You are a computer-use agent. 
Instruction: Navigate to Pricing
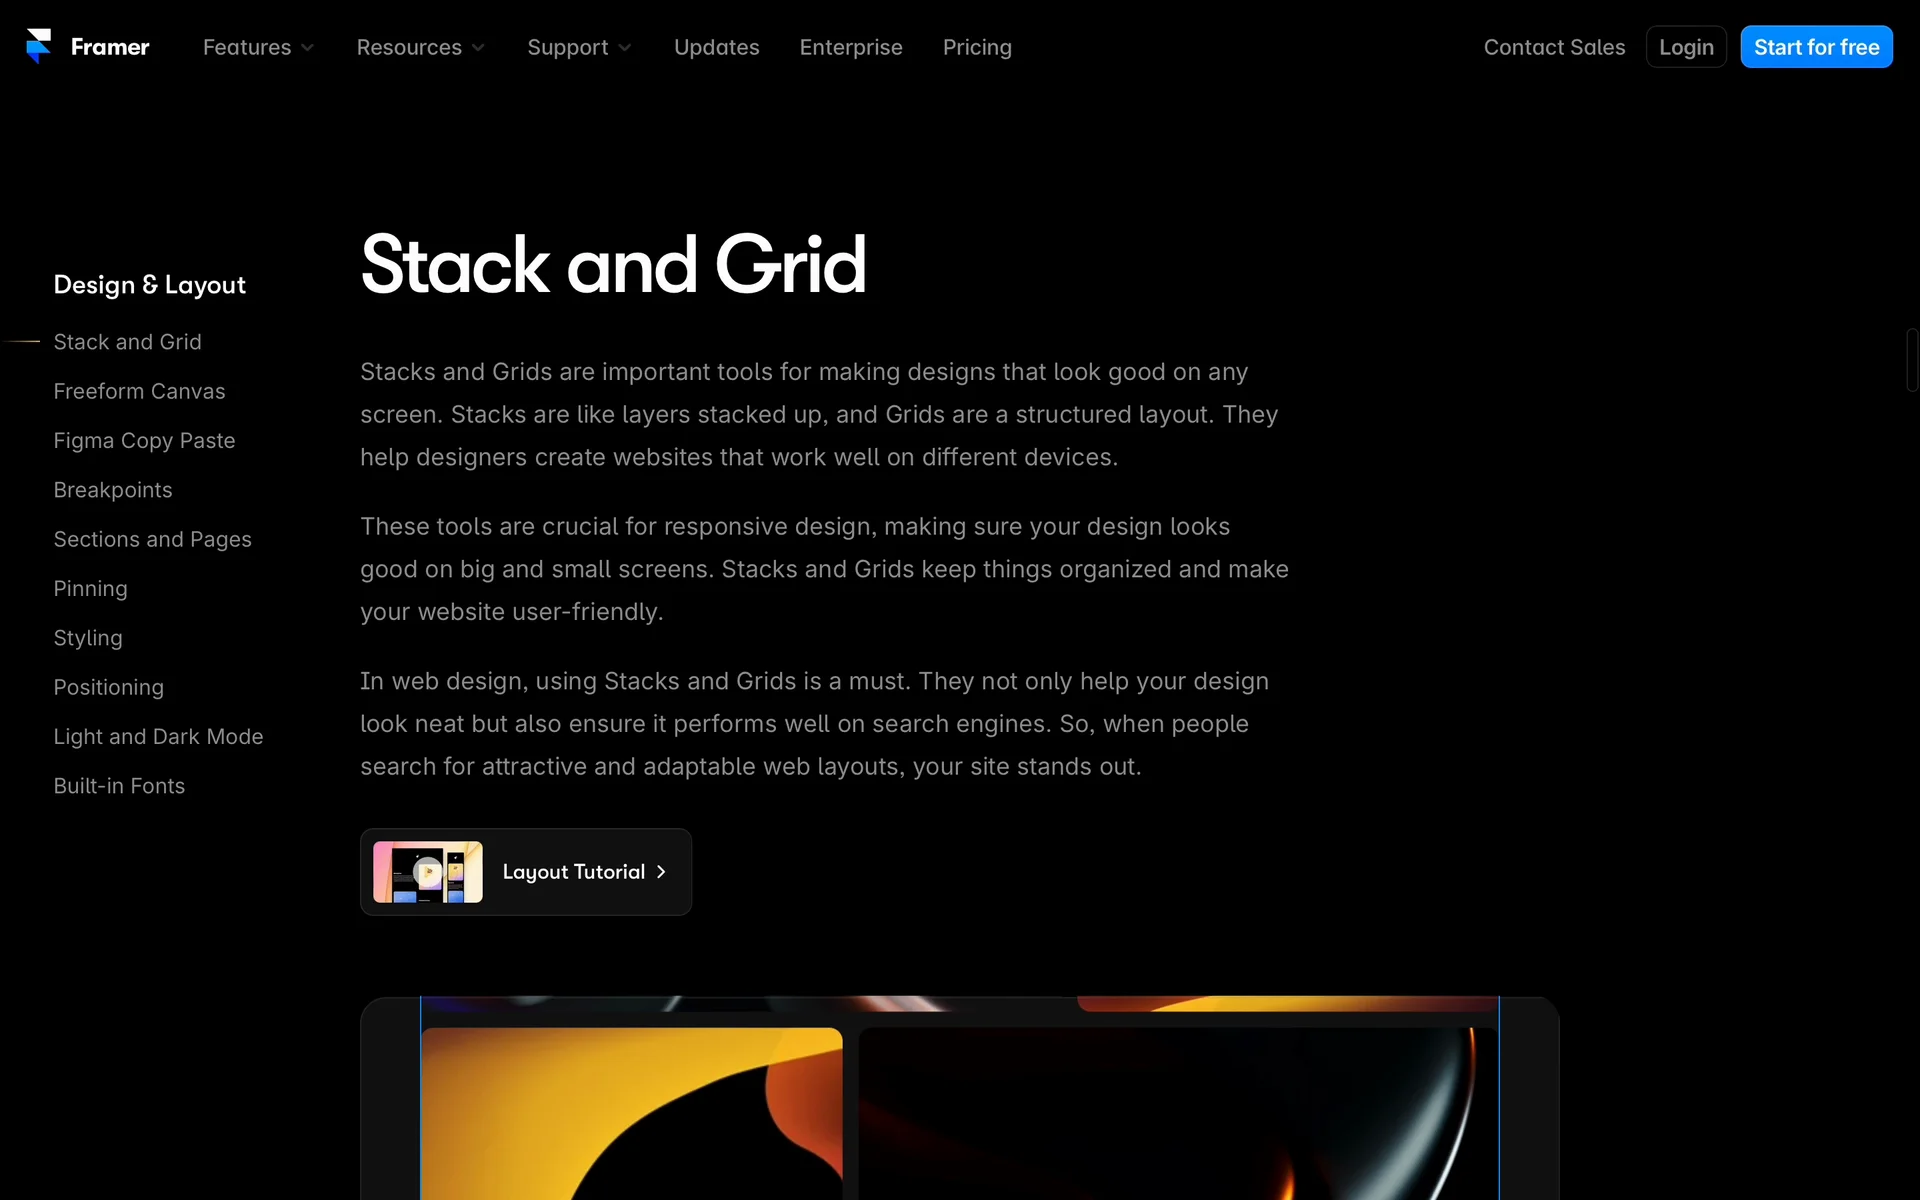click(x=976, y=47)
